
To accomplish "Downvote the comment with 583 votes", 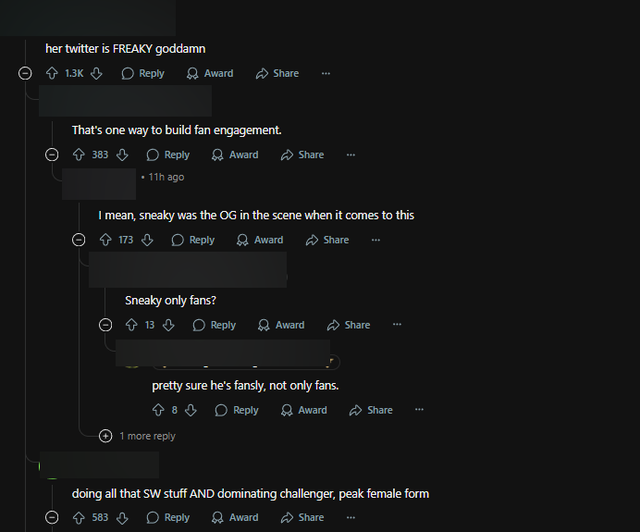I will point(122,518).
